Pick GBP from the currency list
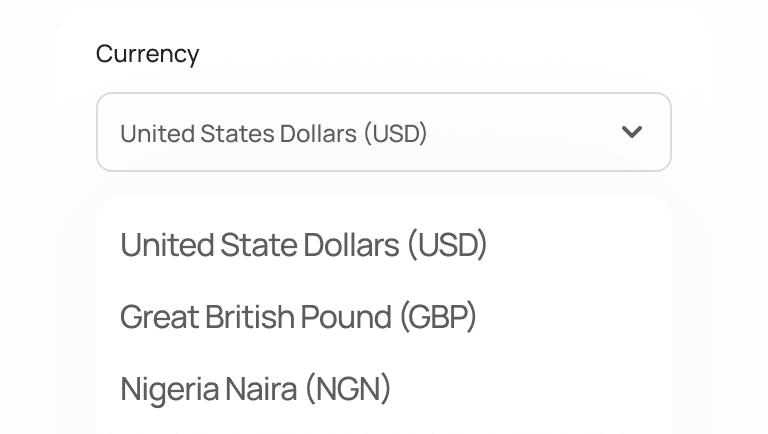 298,317
